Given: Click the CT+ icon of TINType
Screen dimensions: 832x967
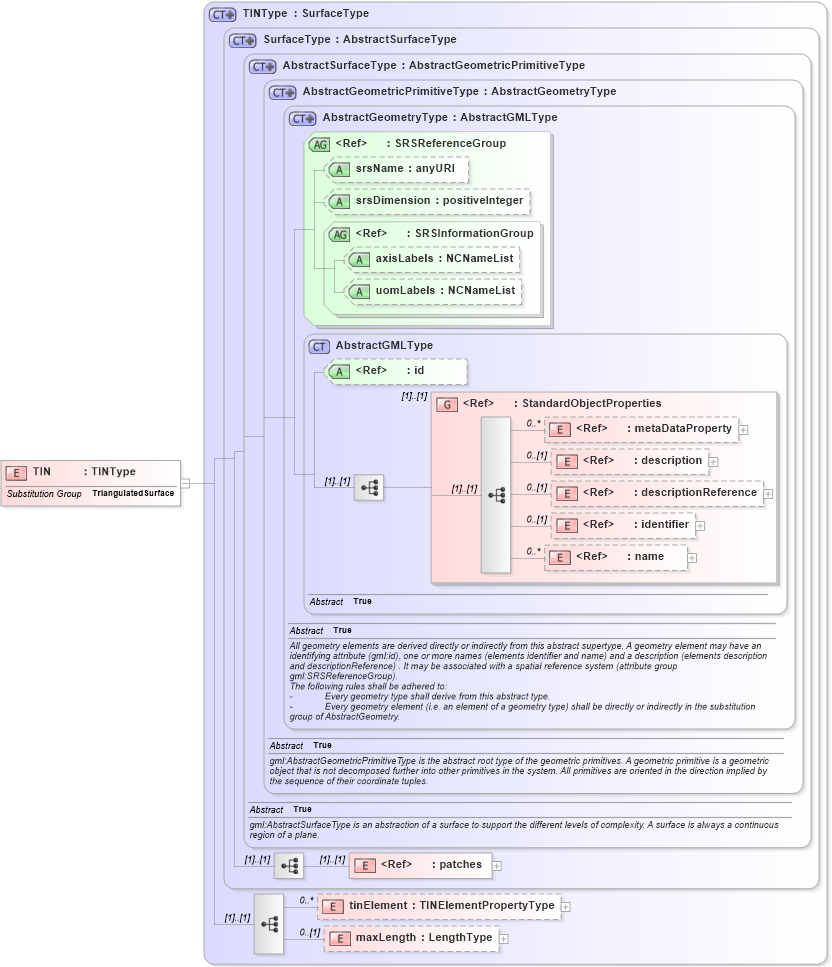Looking at the screenshot, I should point(222,14).
